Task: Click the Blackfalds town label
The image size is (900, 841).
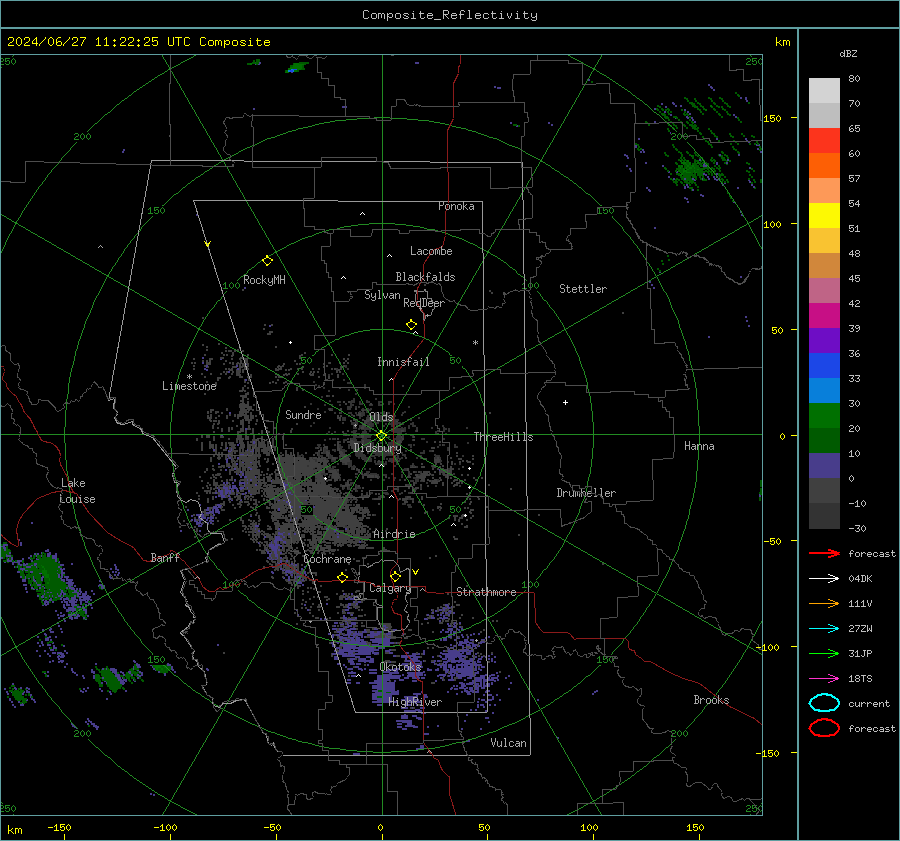Action: pyautogui.click(x=425, y=277)
